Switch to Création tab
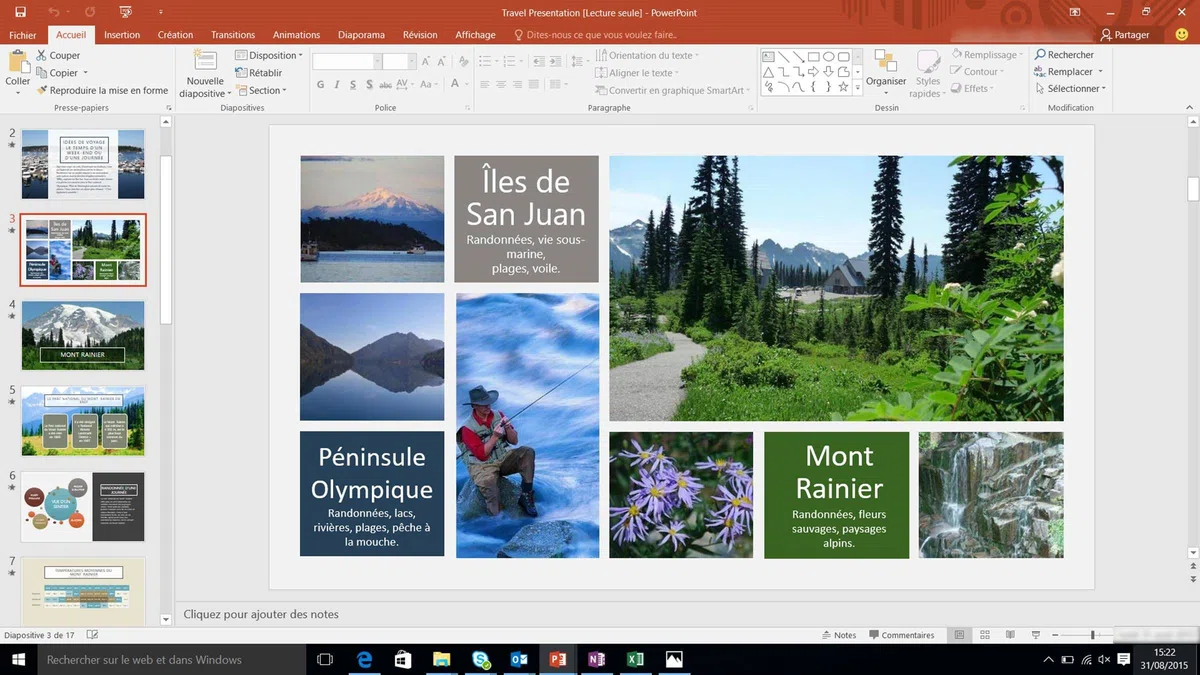This screenshot has height=675, width=1200. (175, 35)
